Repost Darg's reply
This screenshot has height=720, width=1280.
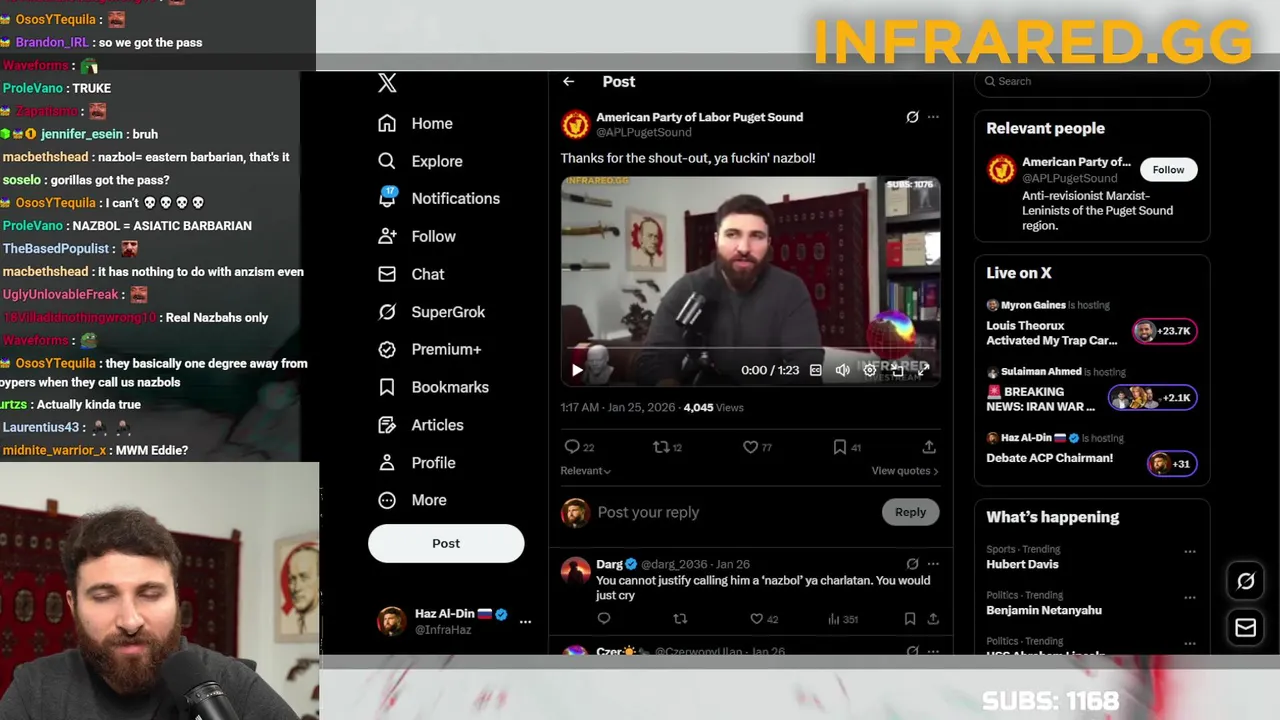tap(680, 619)
